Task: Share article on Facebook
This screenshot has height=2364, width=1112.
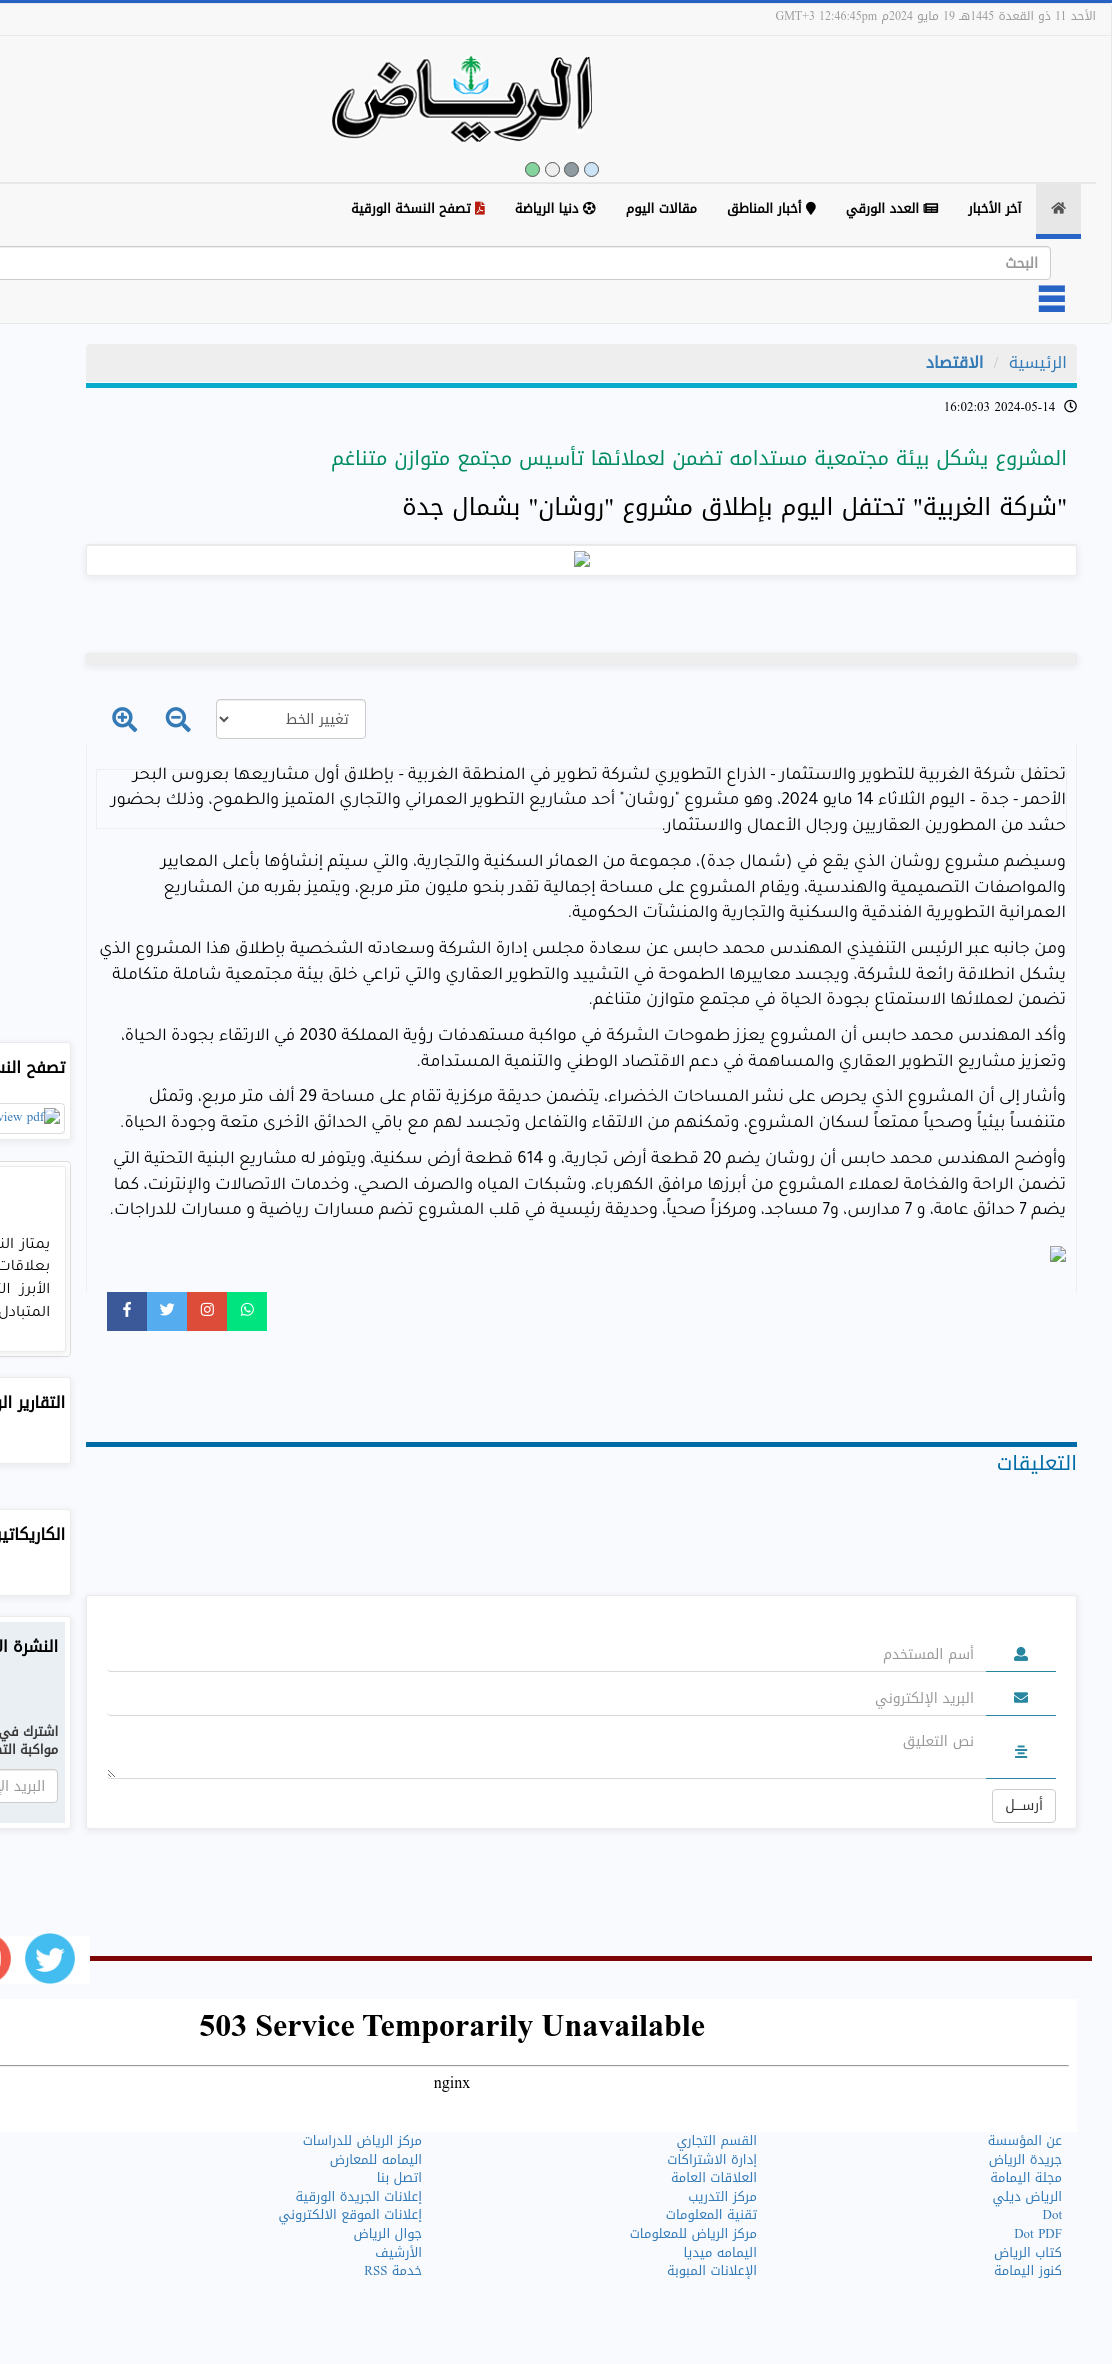Action: click(127, 1310)
